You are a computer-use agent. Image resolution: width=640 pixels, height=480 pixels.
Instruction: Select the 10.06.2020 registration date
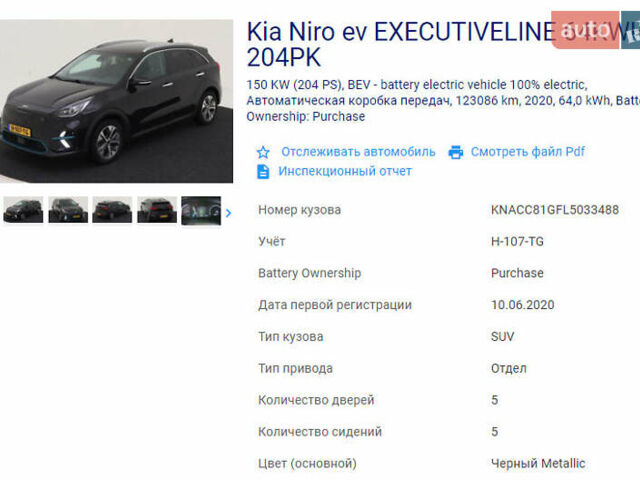pyautogui.click(x=522, y=305)
